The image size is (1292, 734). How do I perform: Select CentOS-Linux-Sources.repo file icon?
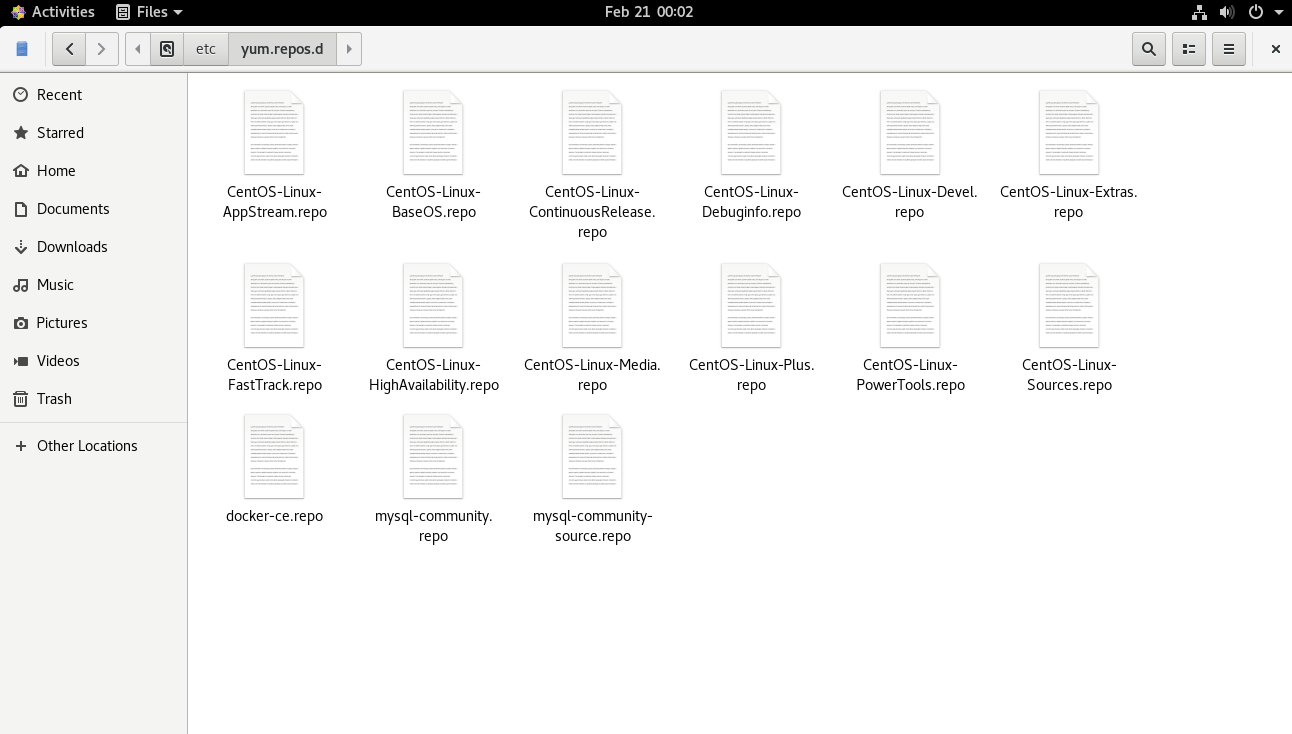coord(1069,305)
